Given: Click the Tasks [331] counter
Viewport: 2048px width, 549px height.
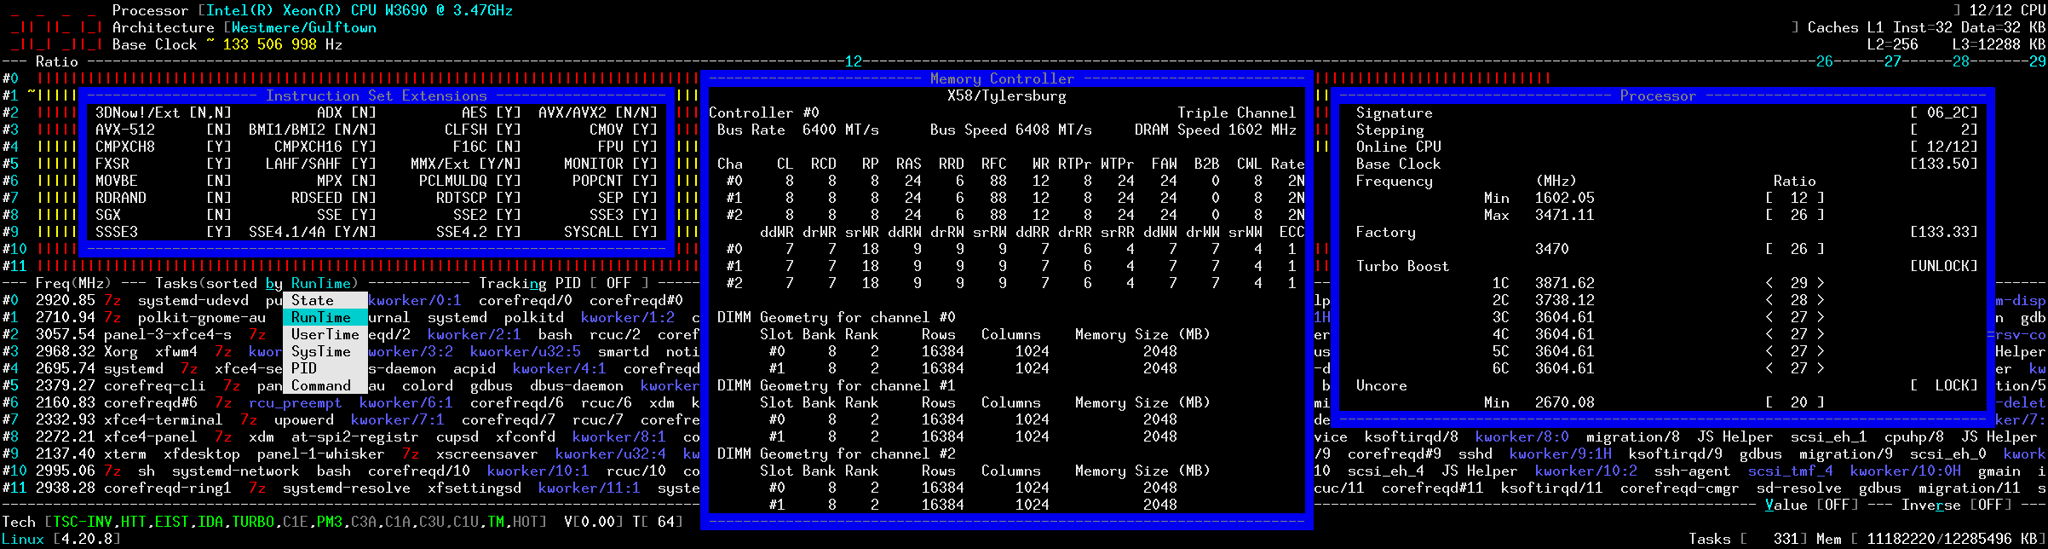Looking at the screenshot, I should 1747,539.
